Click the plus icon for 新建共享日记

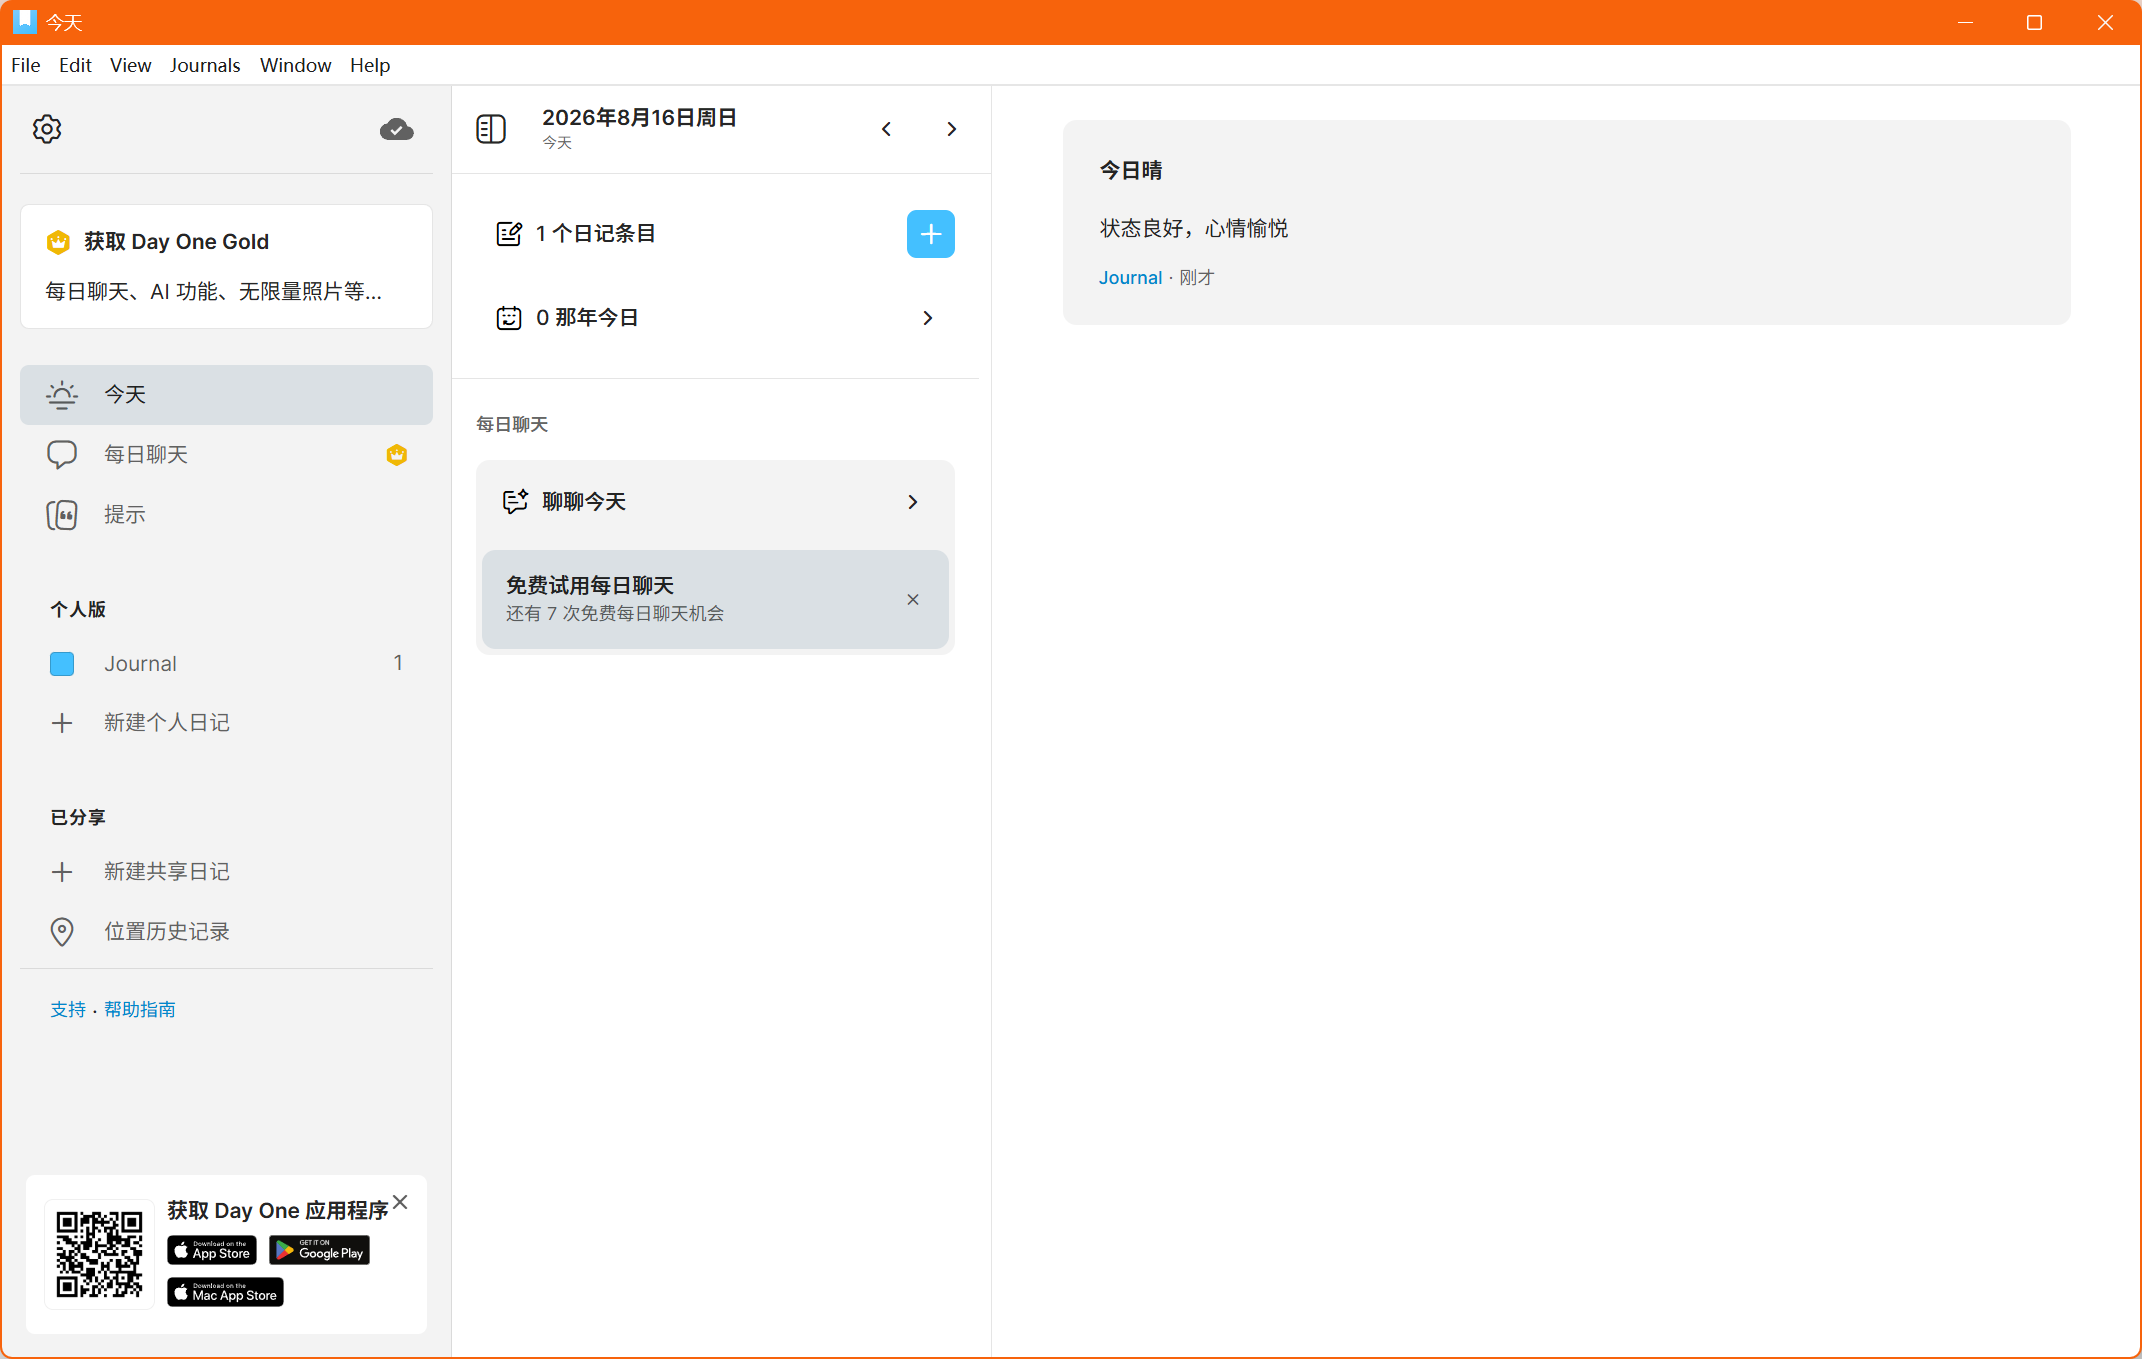click(62, 872)
